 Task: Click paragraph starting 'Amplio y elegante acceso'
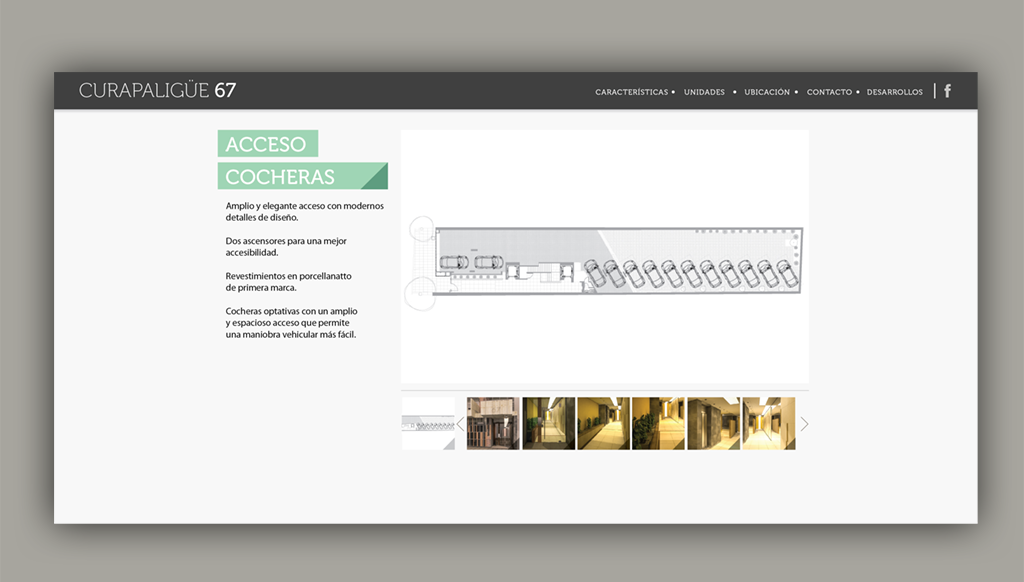click(304, 212)
